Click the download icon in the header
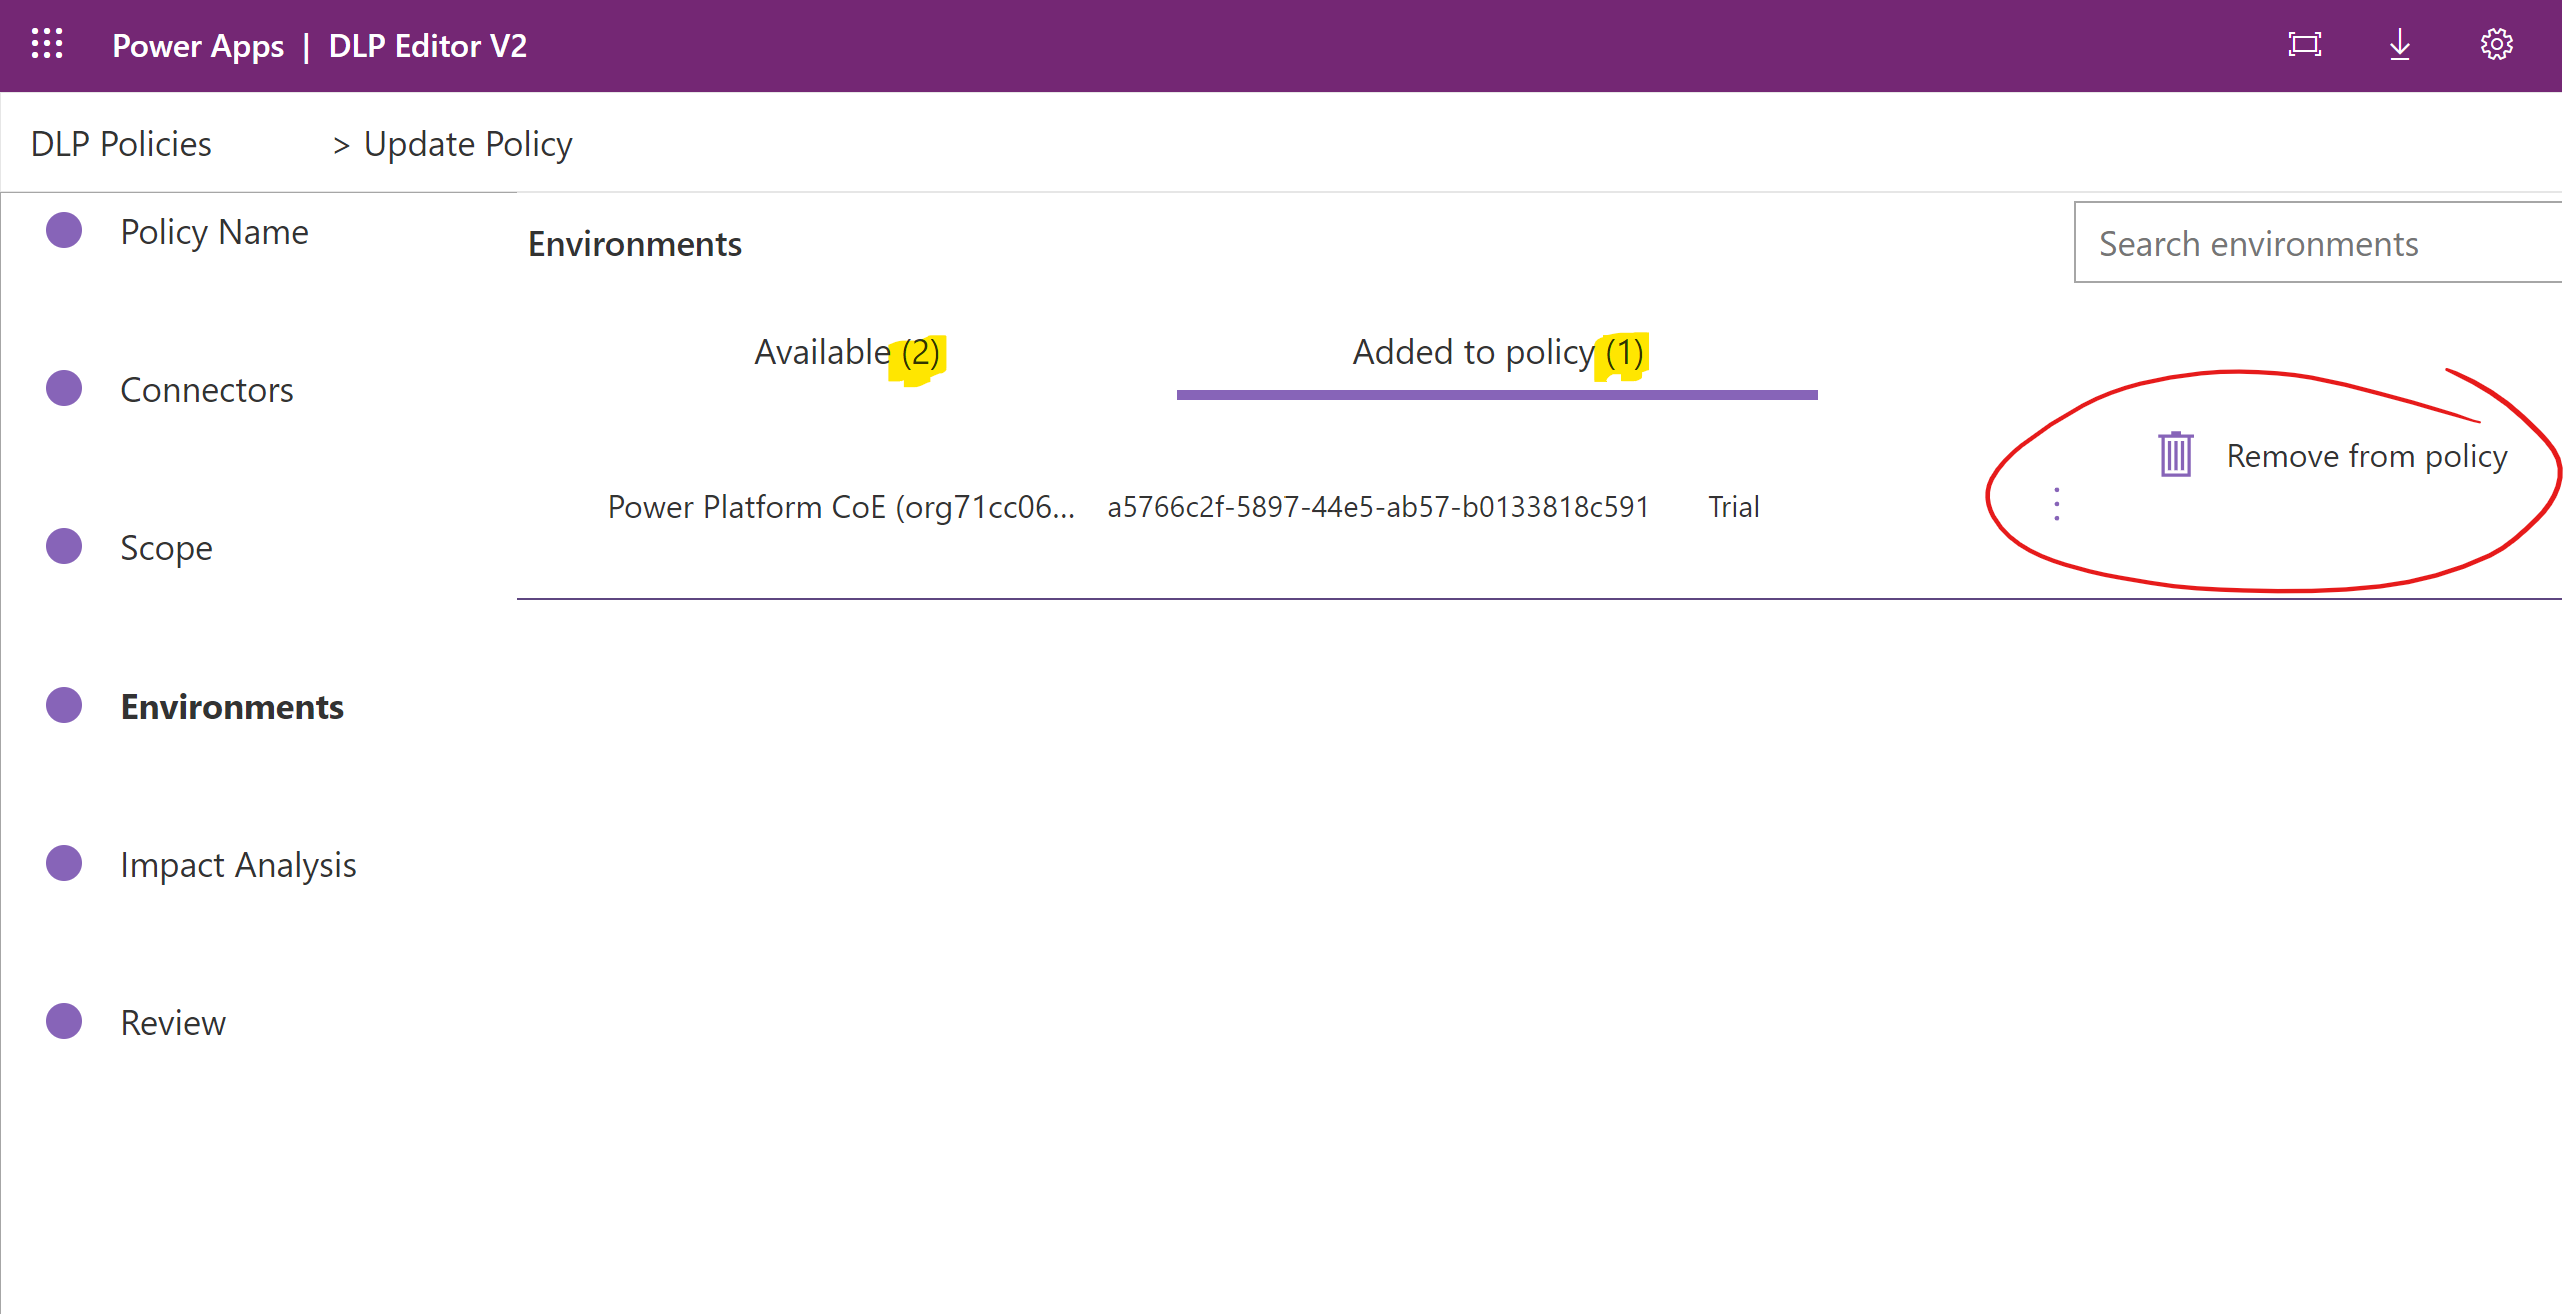 tap(2399, 44)
